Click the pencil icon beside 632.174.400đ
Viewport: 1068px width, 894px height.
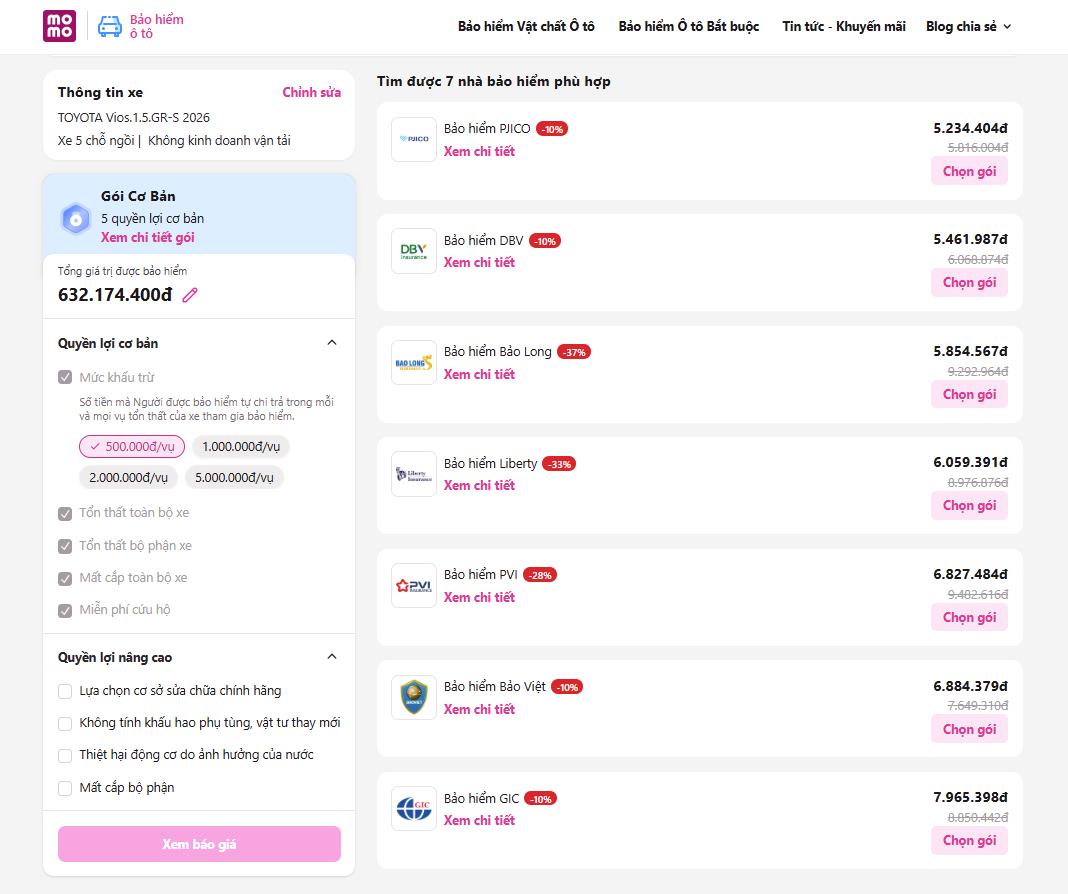click(x=190, y=295)
